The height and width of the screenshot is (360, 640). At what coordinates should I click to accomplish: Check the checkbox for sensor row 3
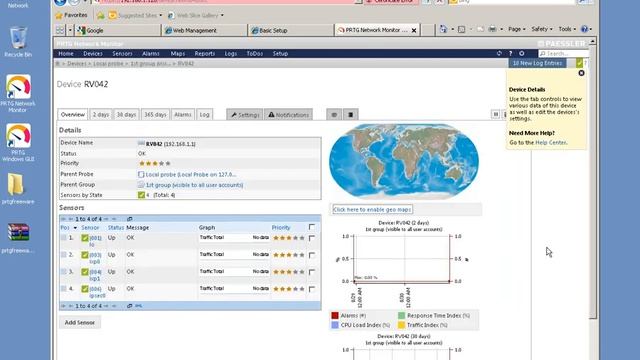click(312, 272)
